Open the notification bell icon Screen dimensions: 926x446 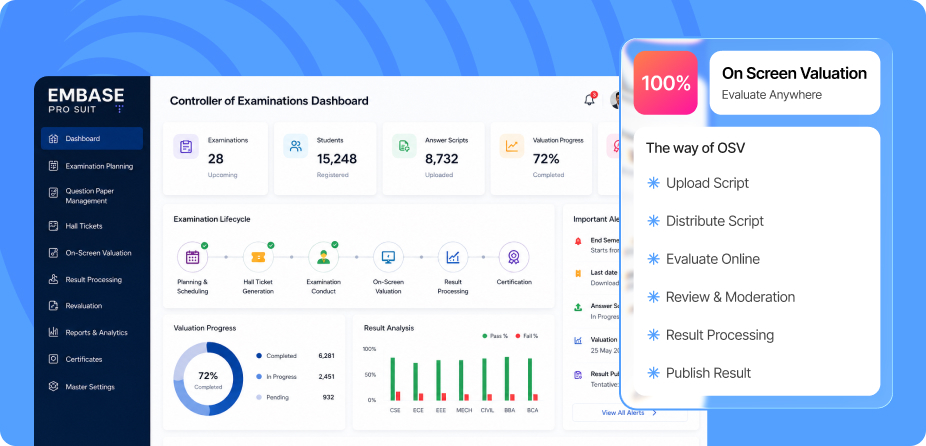pos(589,100)
